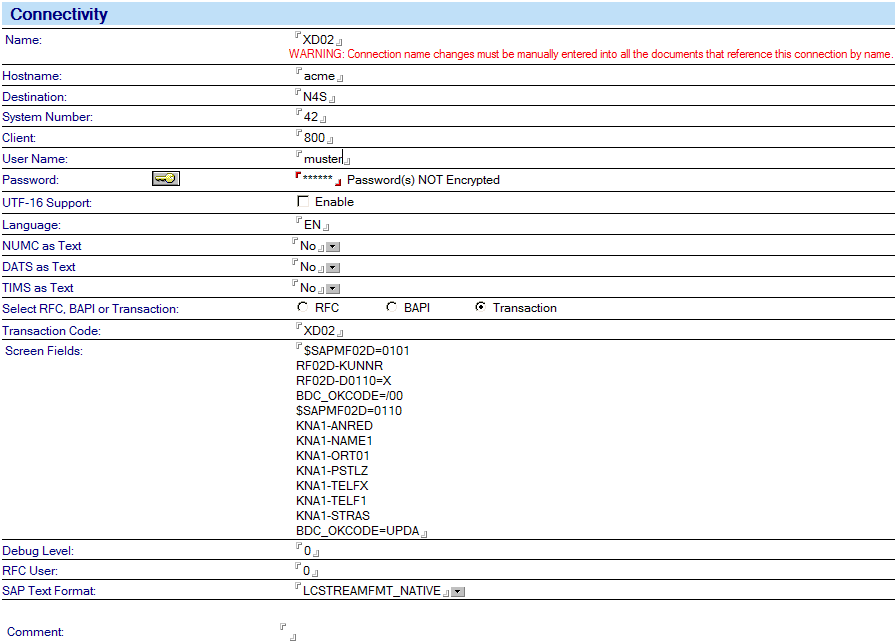895x643 pixels.
Task: Click the RFC User field value
Action: click(x=307, y=571)
